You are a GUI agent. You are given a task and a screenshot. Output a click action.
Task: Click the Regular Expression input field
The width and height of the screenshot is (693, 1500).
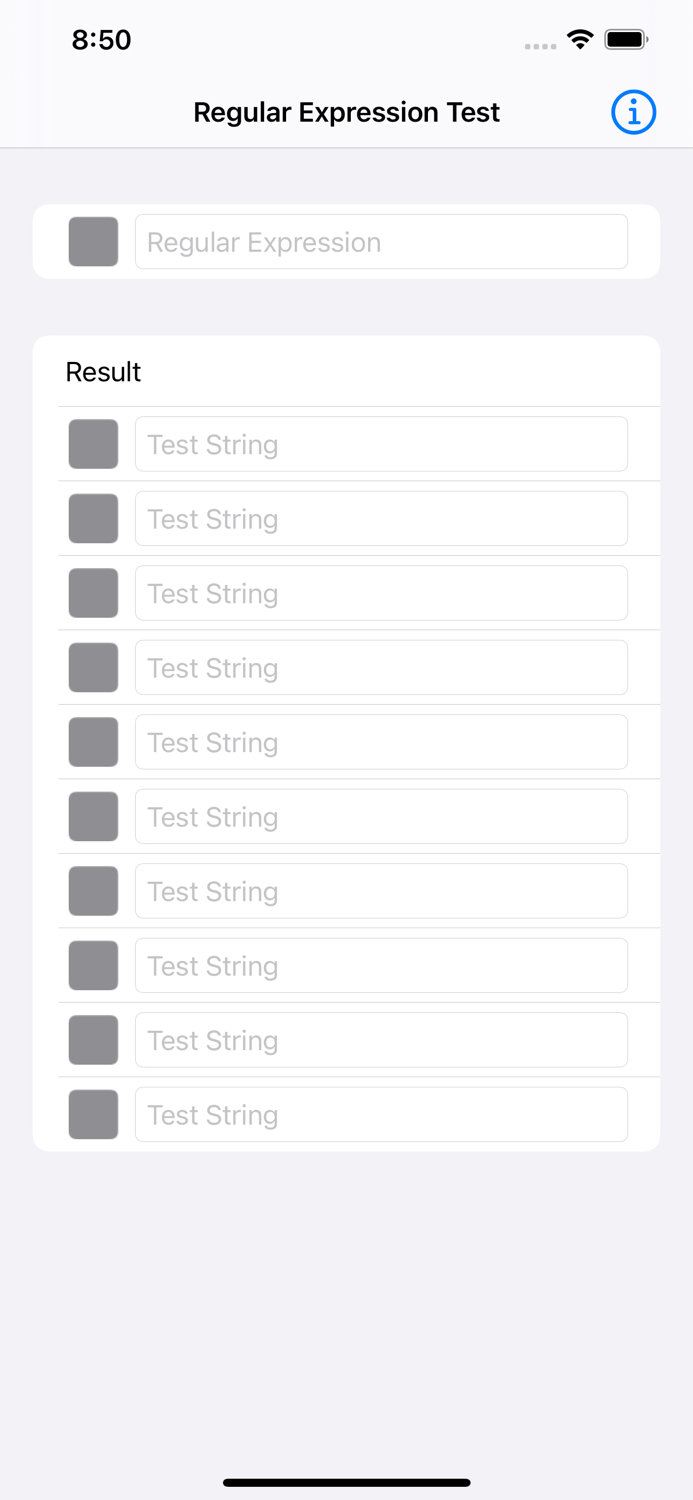[381, 241]
